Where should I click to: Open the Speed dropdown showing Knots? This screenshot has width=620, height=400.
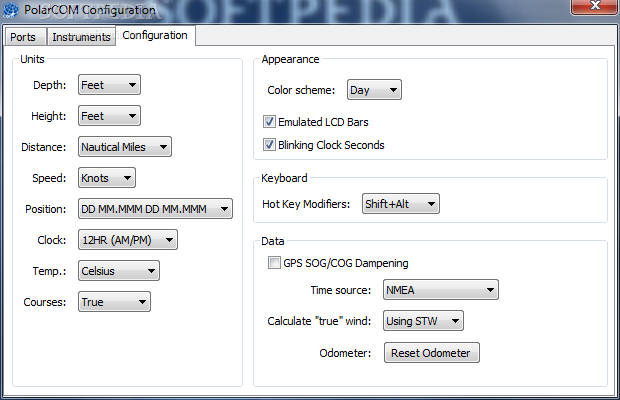(x=107, y=178)
